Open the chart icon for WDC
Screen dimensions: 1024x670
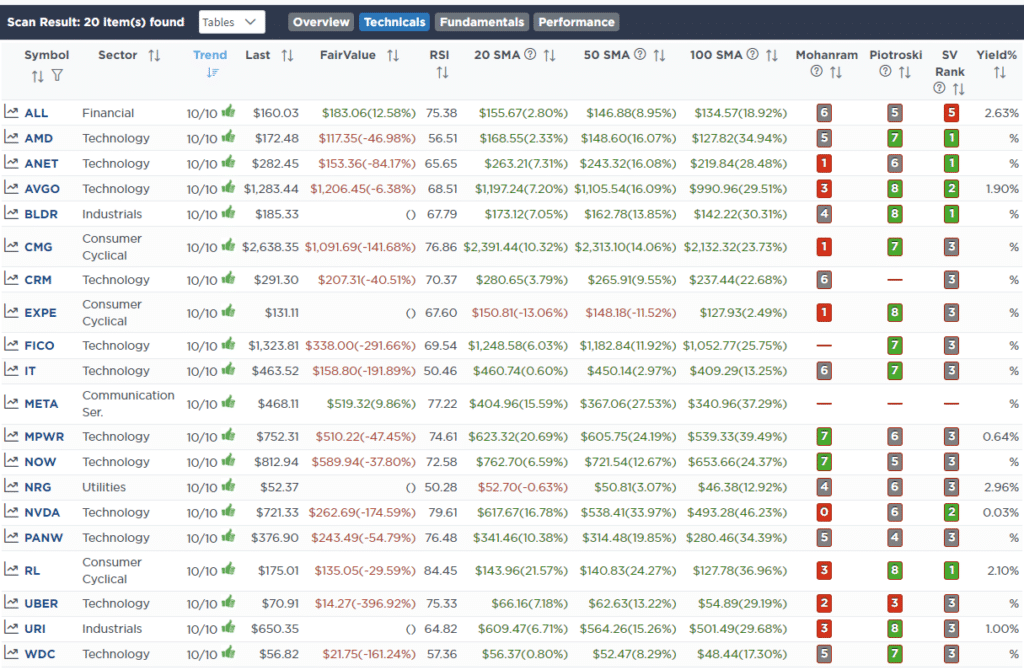pyautogui.click(x=11, y=652)
